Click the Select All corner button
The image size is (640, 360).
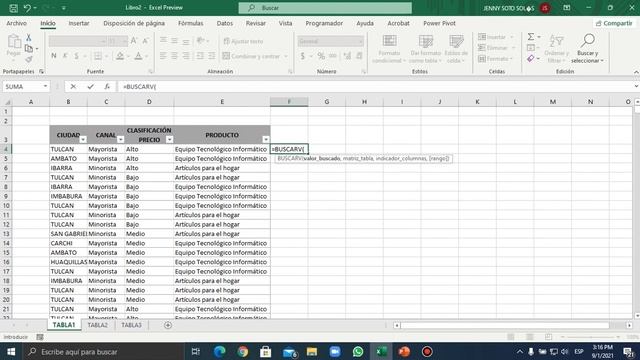click(6, 102)
